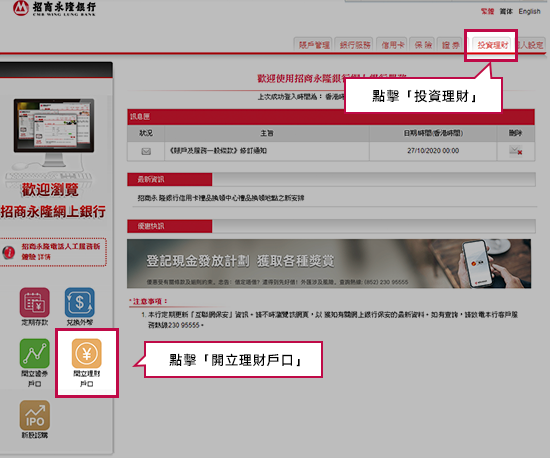Image resolution: width=550 pixels, height=458 pixels.
Task: Click the CMB Wing Lung Bank logo
Action: click(x=55, y=8)
